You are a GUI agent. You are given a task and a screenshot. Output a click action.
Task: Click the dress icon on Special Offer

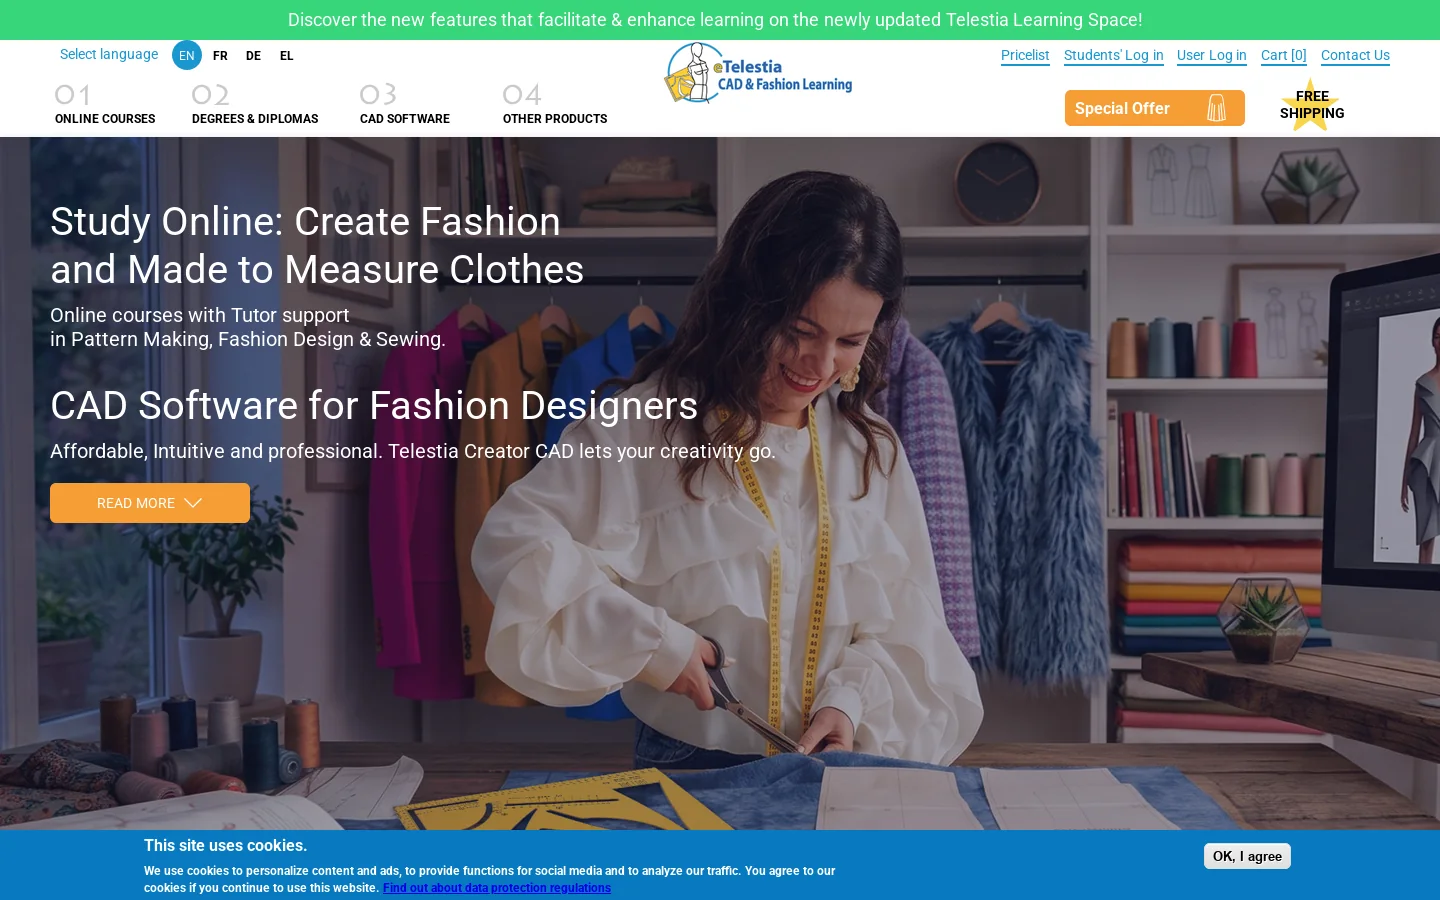pos(1216,108)
